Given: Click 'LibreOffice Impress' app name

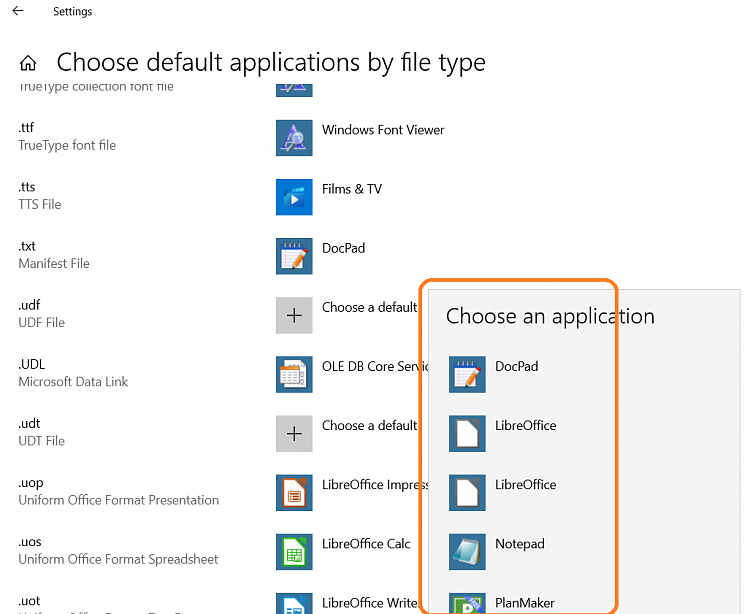Looking at the screenshot, I should pyautogui.click(x=375, y=484).
